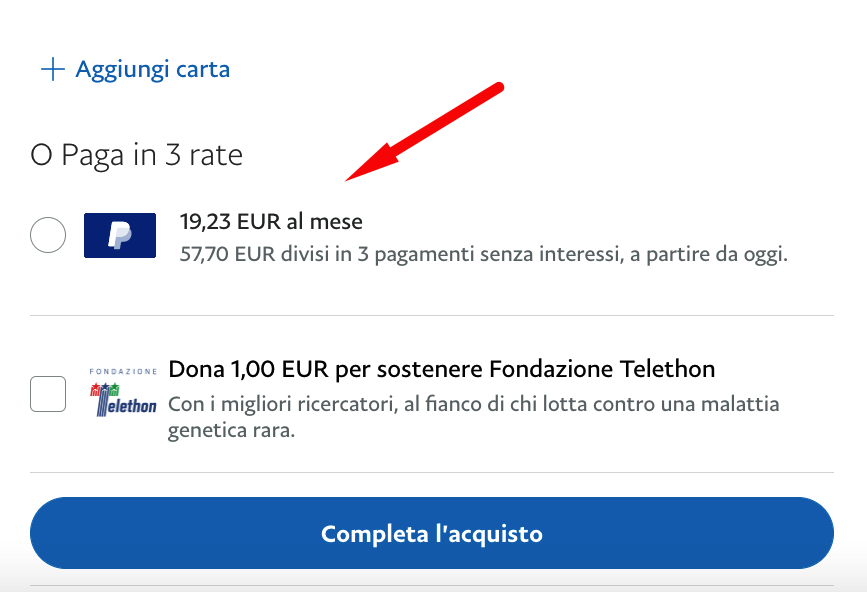The height and width of the screenshot is (592, 867).
Task: Click the Completa l'acquisto button
Action: [x=432, y=533]
